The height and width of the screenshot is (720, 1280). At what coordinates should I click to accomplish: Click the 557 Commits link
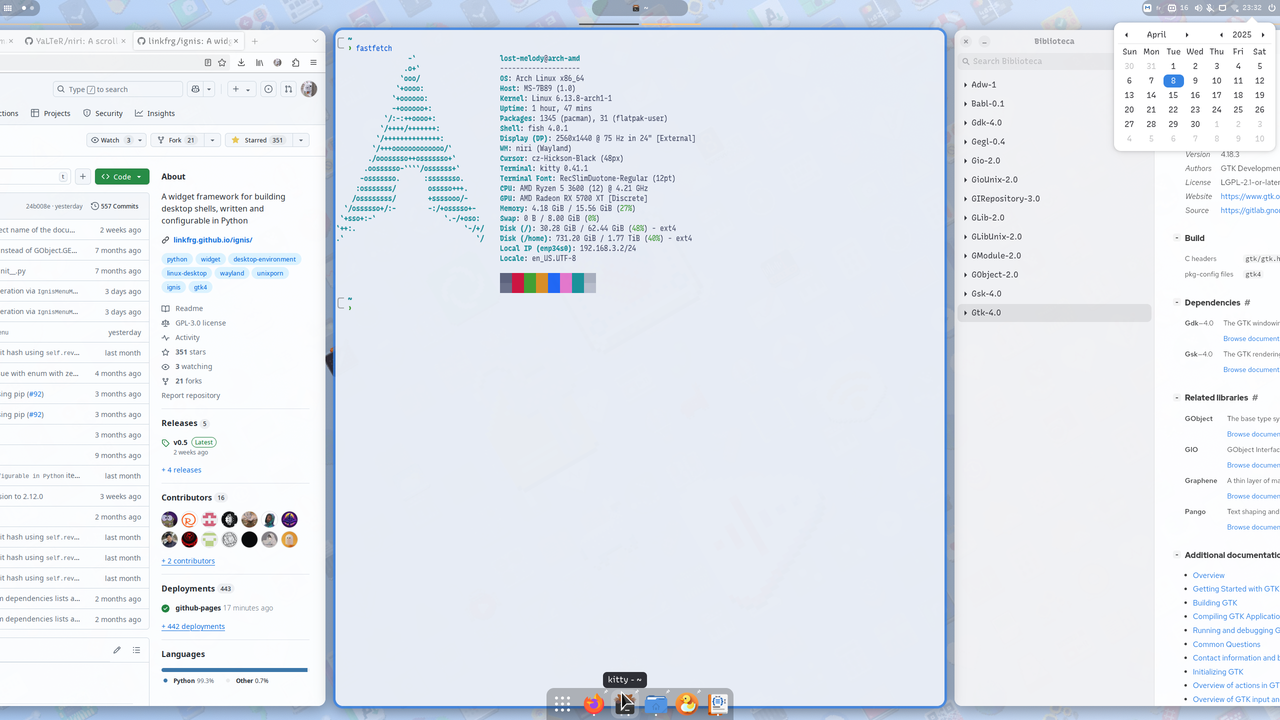tap(115, 206)
